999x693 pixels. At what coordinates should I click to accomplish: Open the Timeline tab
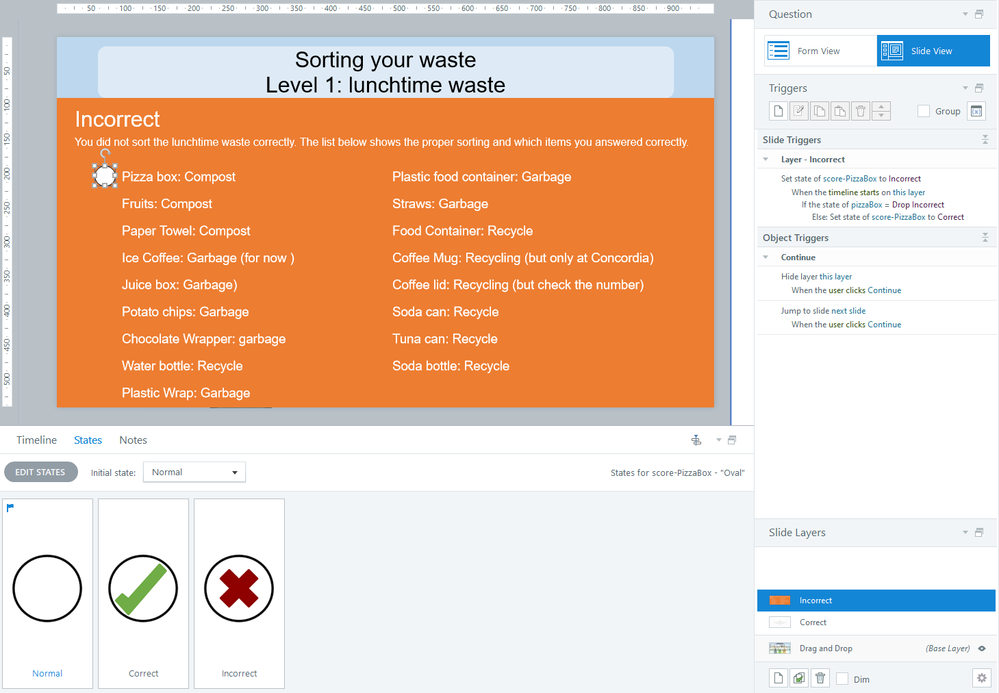[36, 440]
